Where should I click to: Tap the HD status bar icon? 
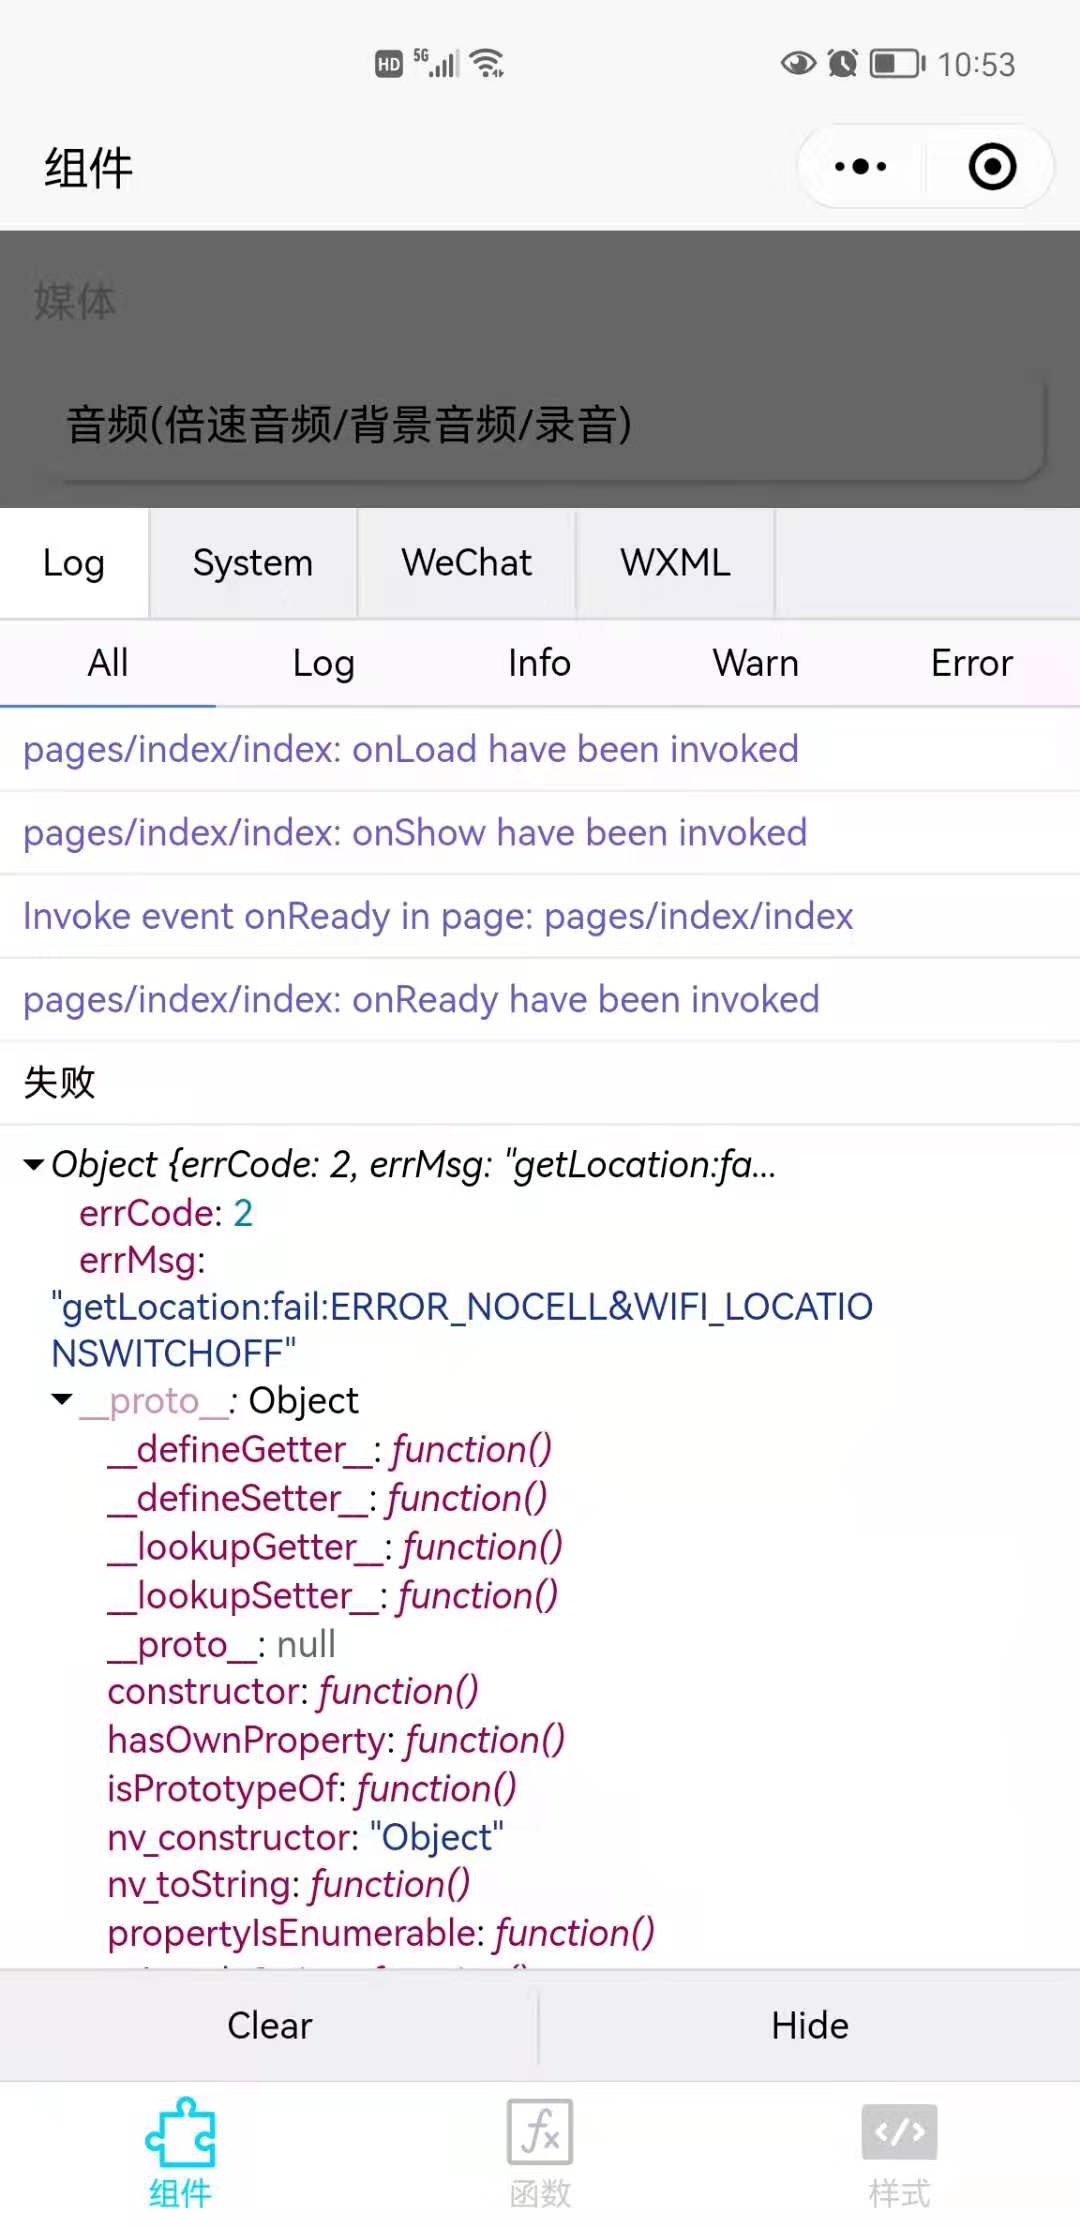point(389,65)
